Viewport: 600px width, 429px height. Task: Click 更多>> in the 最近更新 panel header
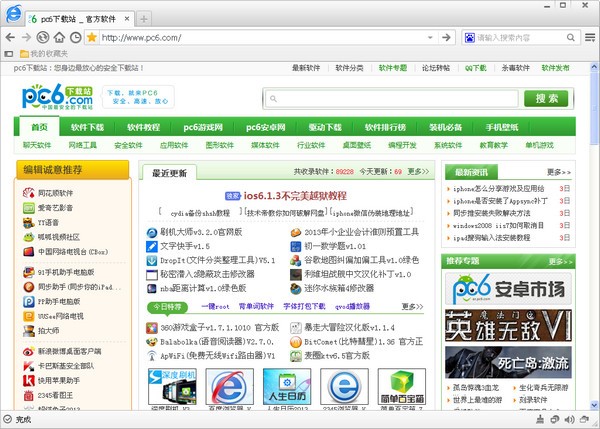pos(418,171)
